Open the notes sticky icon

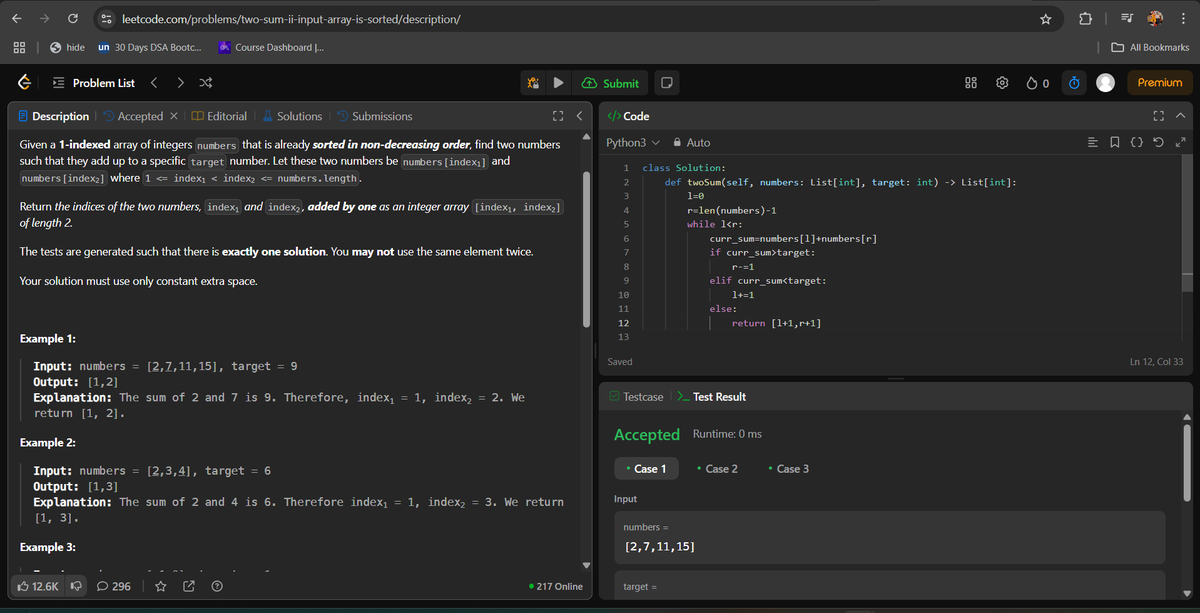667,83
